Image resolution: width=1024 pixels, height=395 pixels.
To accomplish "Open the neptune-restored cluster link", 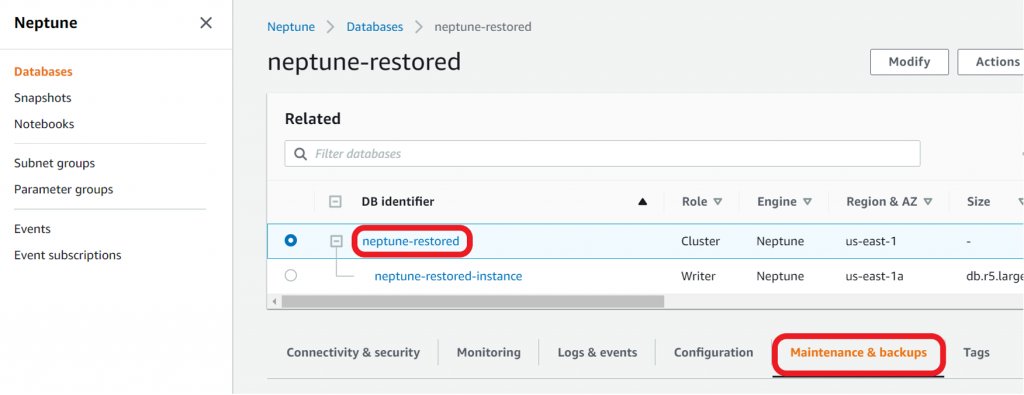I will coord(411,242).
